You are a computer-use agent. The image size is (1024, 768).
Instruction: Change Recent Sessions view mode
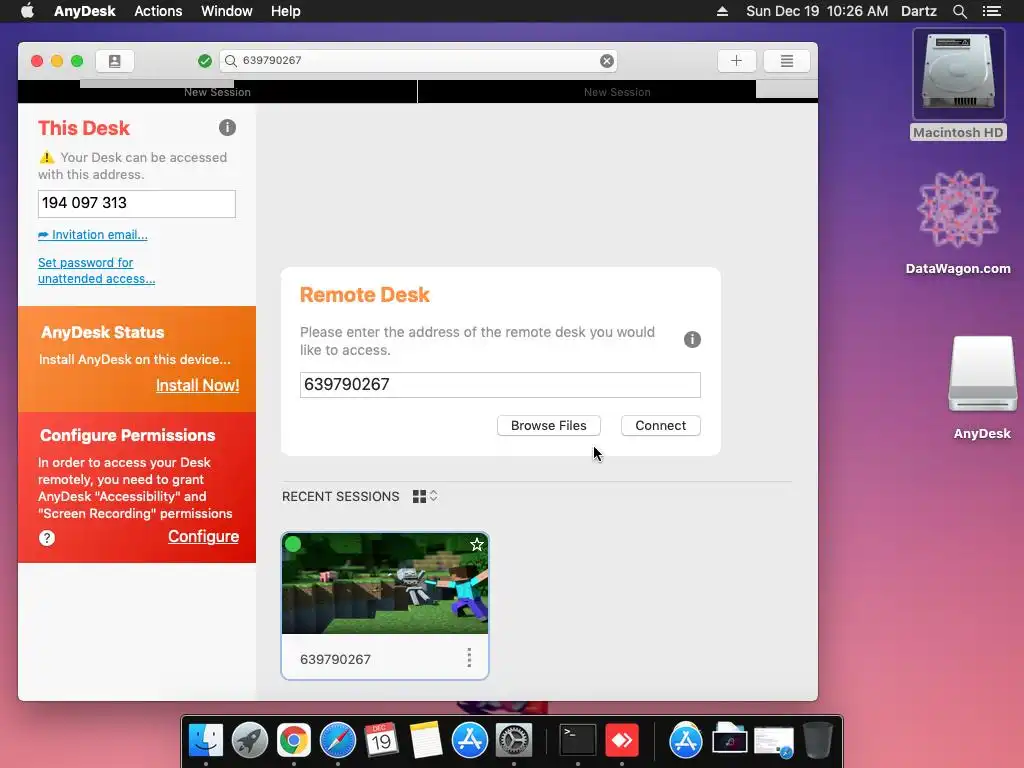tap(424, 496)
